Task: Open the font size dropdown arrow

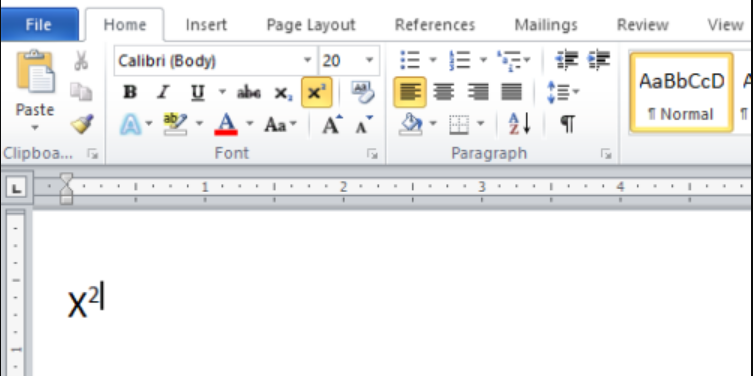Action: pos(369,61)
